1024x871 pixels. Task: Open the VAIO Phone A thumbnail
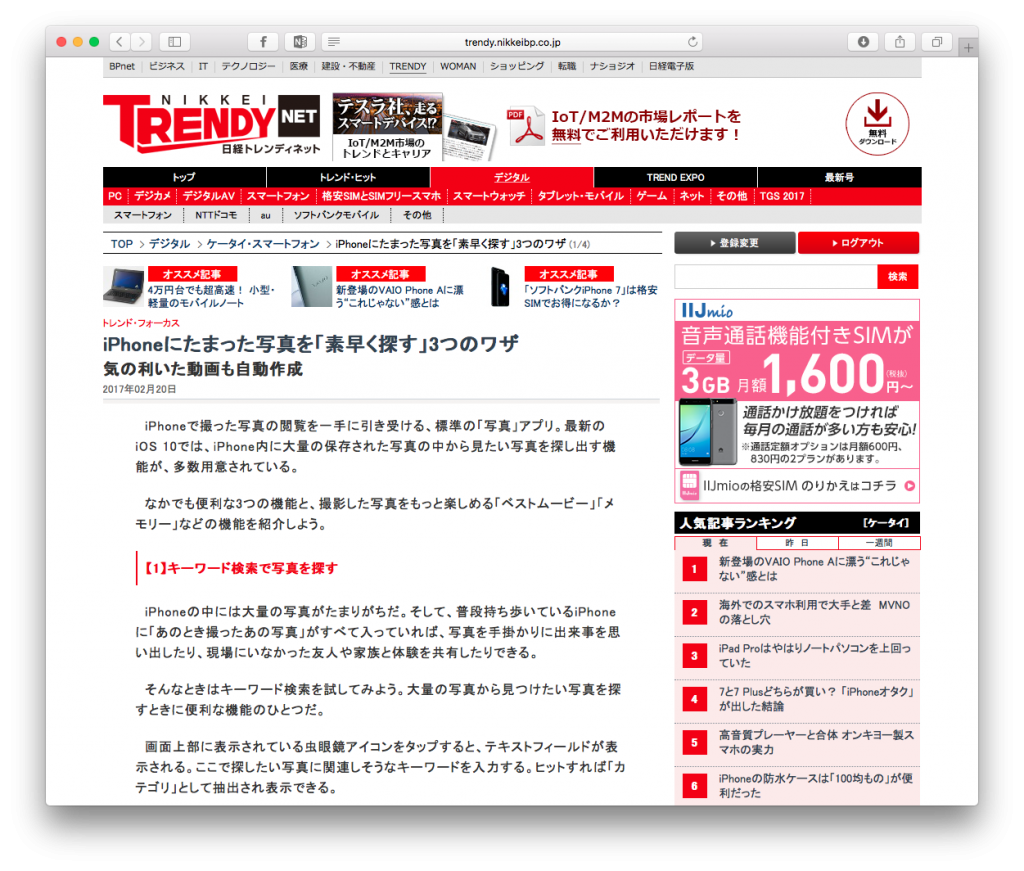click(x=312, y=286)
